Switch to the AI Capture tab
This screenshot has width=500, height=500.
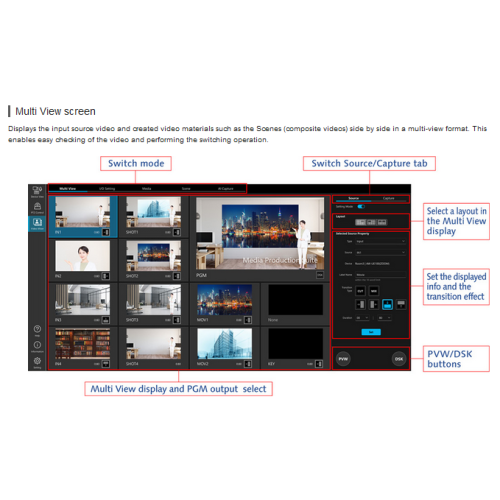point(226,189)
